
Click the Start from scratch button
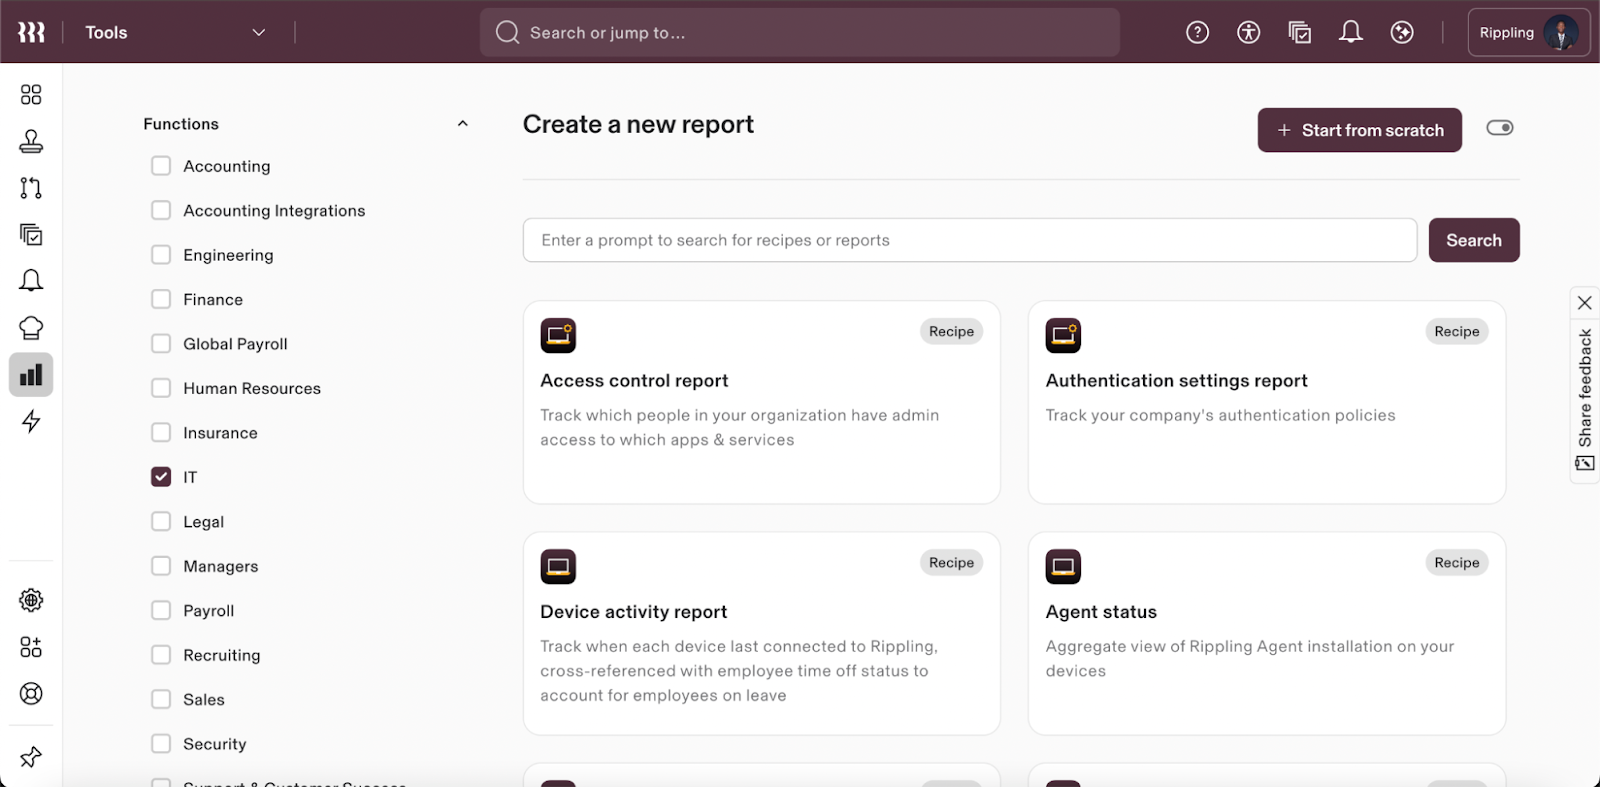pyautogui.click(x=1360, y=130)
